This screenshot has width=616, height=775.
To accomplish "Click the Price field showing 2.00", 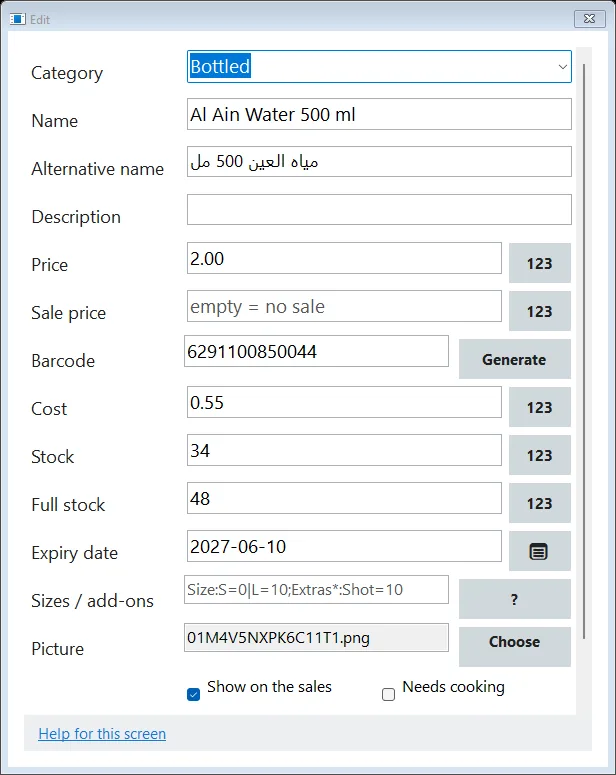I will click(344, 258).
